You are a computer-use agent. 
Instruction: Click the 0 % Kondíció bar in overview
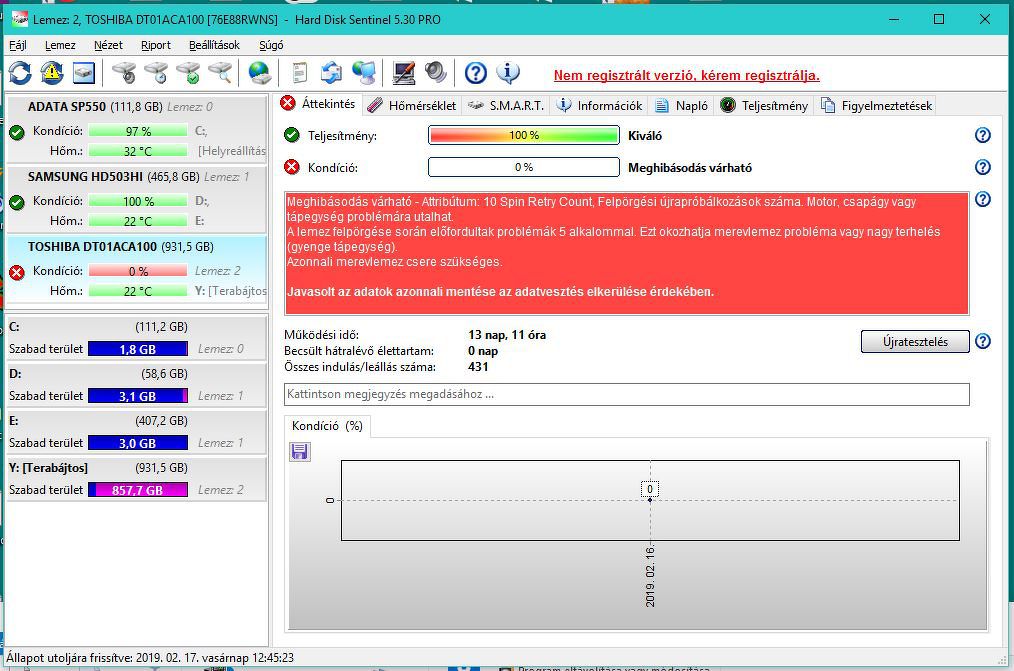click(x=524, y=167)
